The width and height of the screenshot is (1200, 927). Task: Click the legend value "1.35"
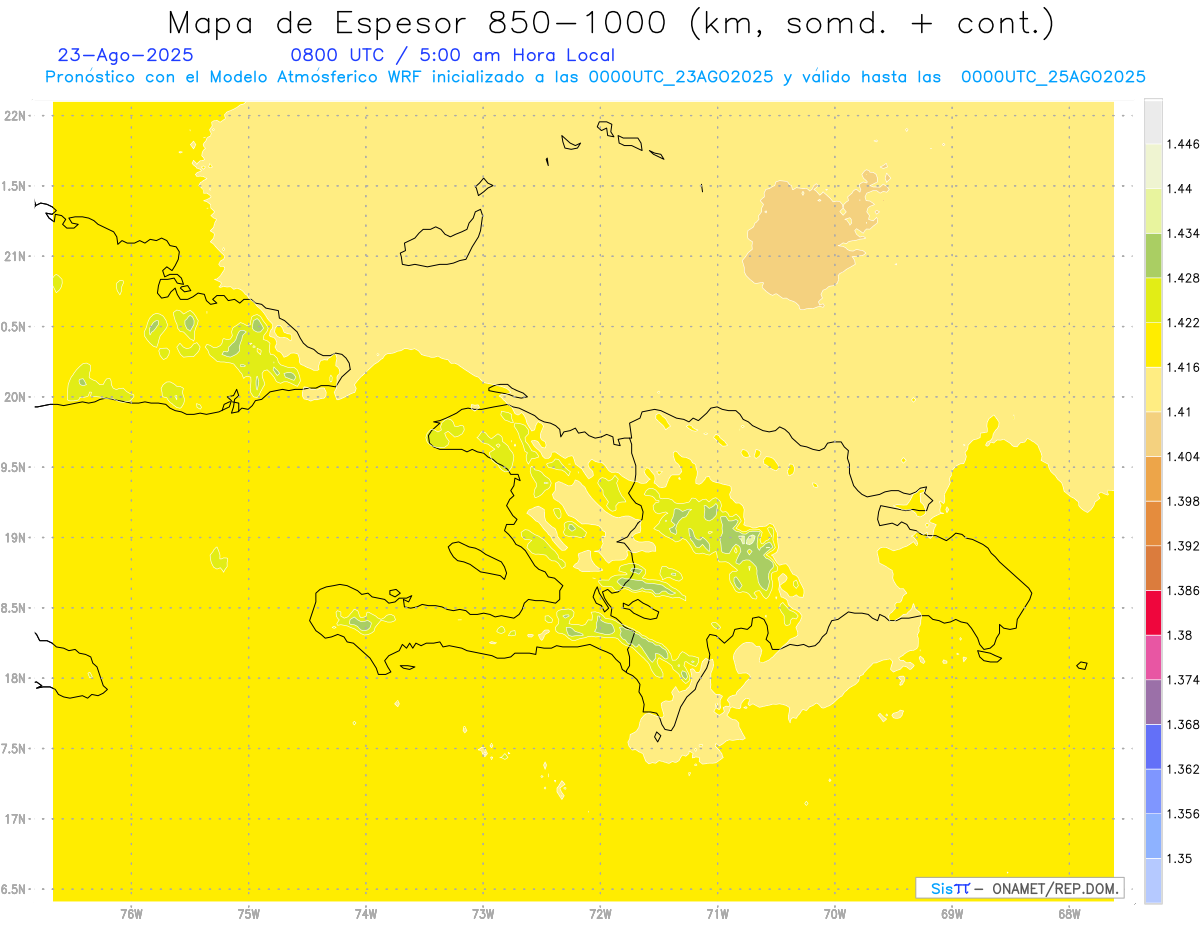click(1179, 858)
